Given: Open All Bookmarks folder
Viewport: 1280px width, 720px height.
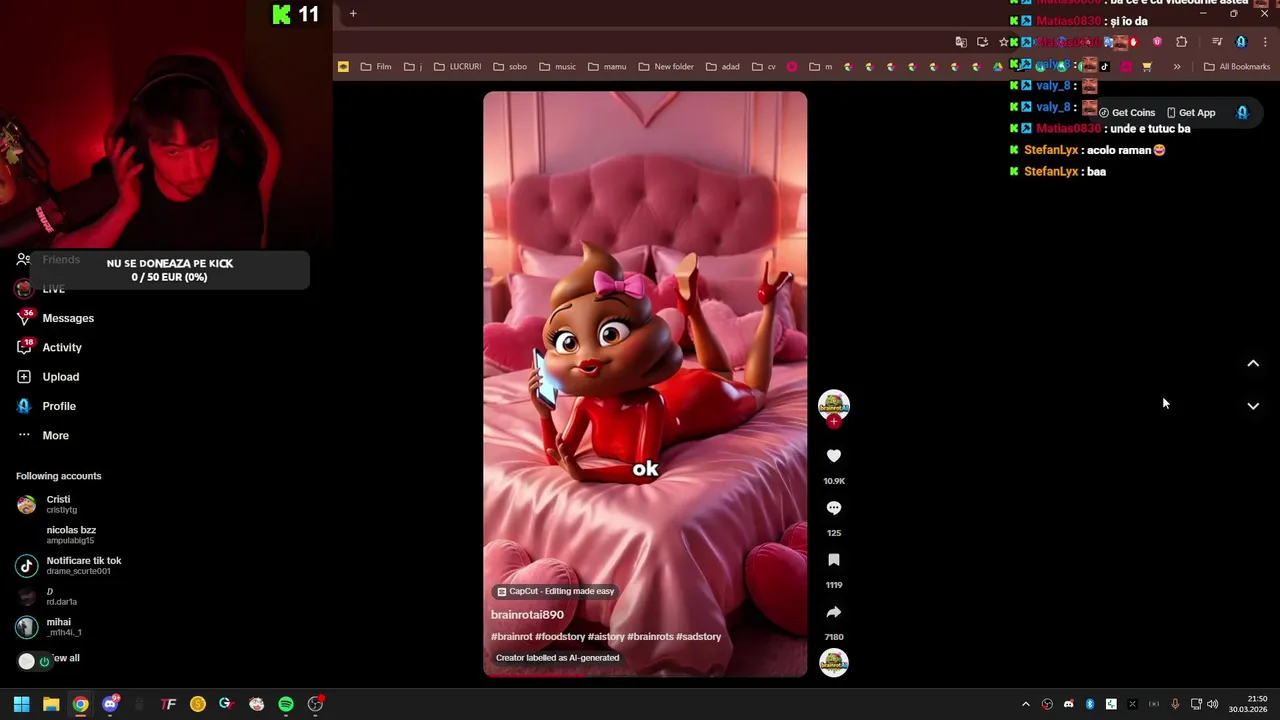Looking at the screenshot, I should (1237, 67).
